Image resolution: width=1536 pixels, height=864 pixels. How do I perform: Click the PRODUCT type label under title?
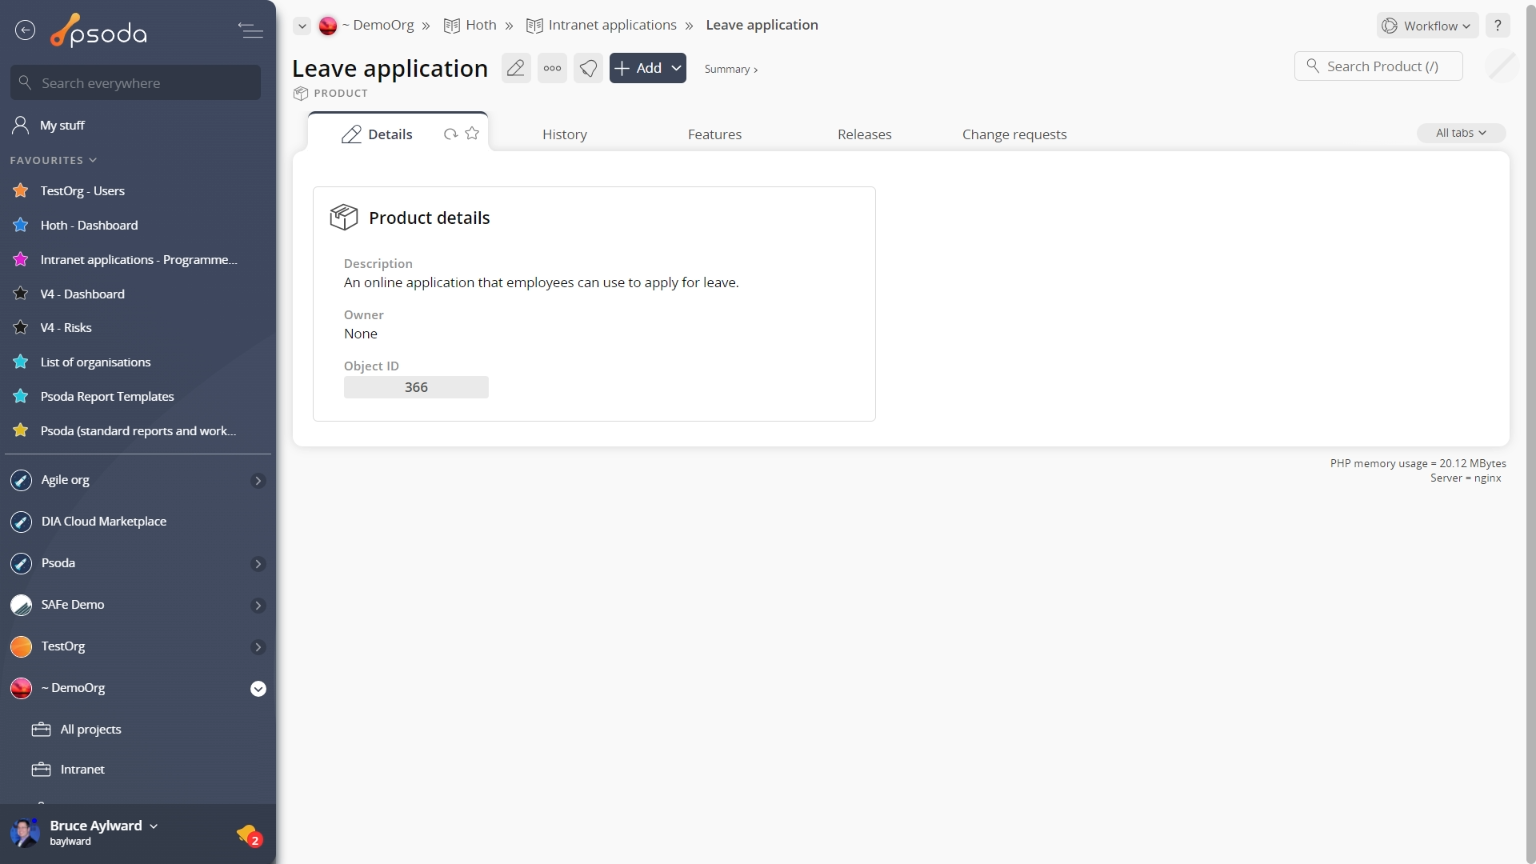coord(341,93)
